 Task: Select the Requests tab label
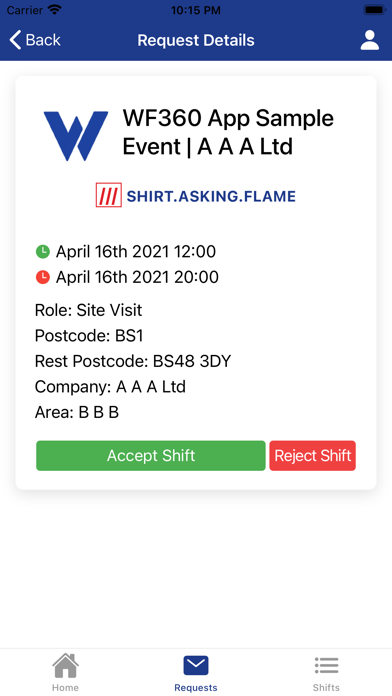196,688
